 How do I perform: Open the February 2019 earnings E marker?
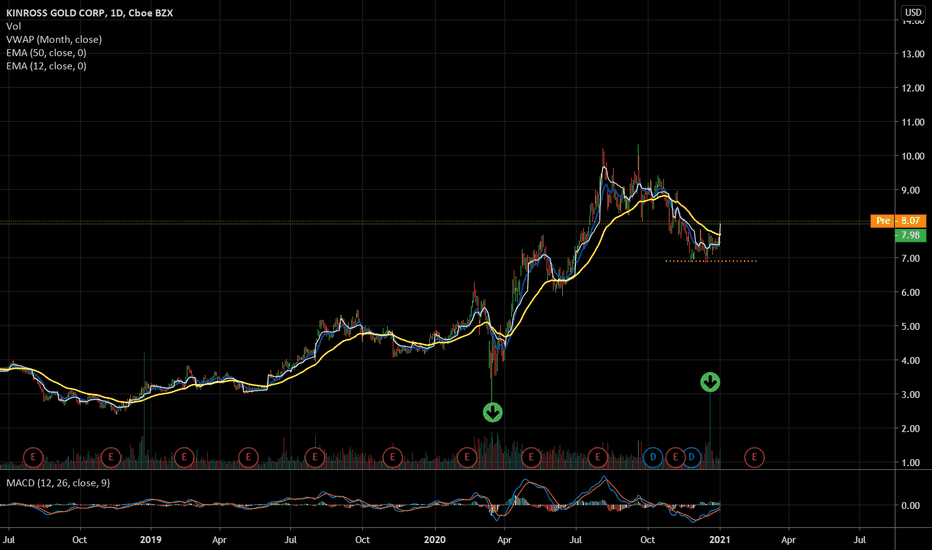184,457
